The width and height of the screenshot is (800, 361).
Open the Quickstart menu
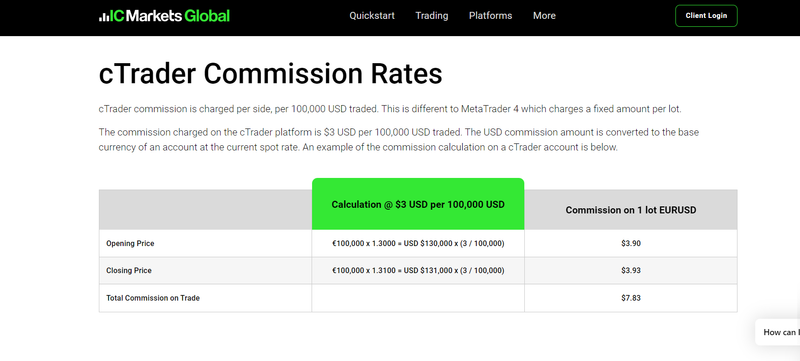coord(372,16)
